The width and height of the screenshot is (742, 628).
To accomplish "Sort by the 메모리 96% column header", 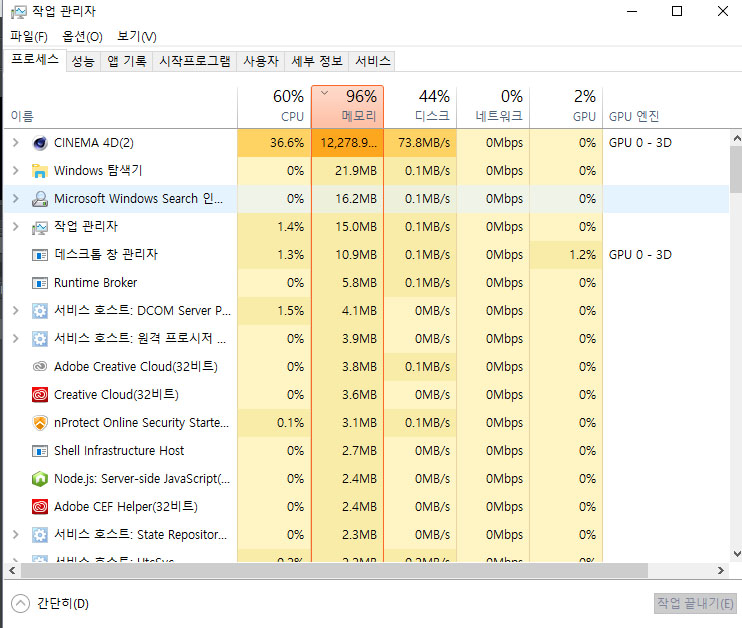I will (x=347, y=107).
